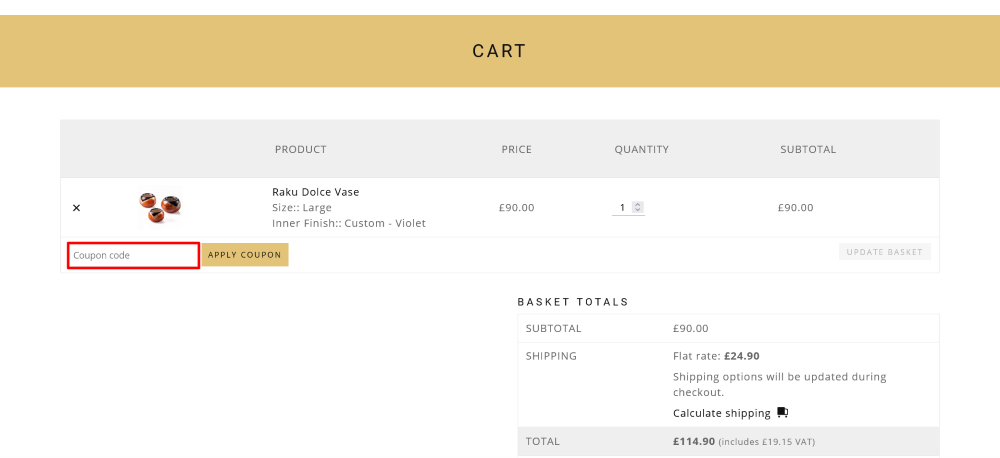This screenshot has width=1000, height=458.
Task: Select the SHIPPING label in basket totals
Action: [551, 356]
